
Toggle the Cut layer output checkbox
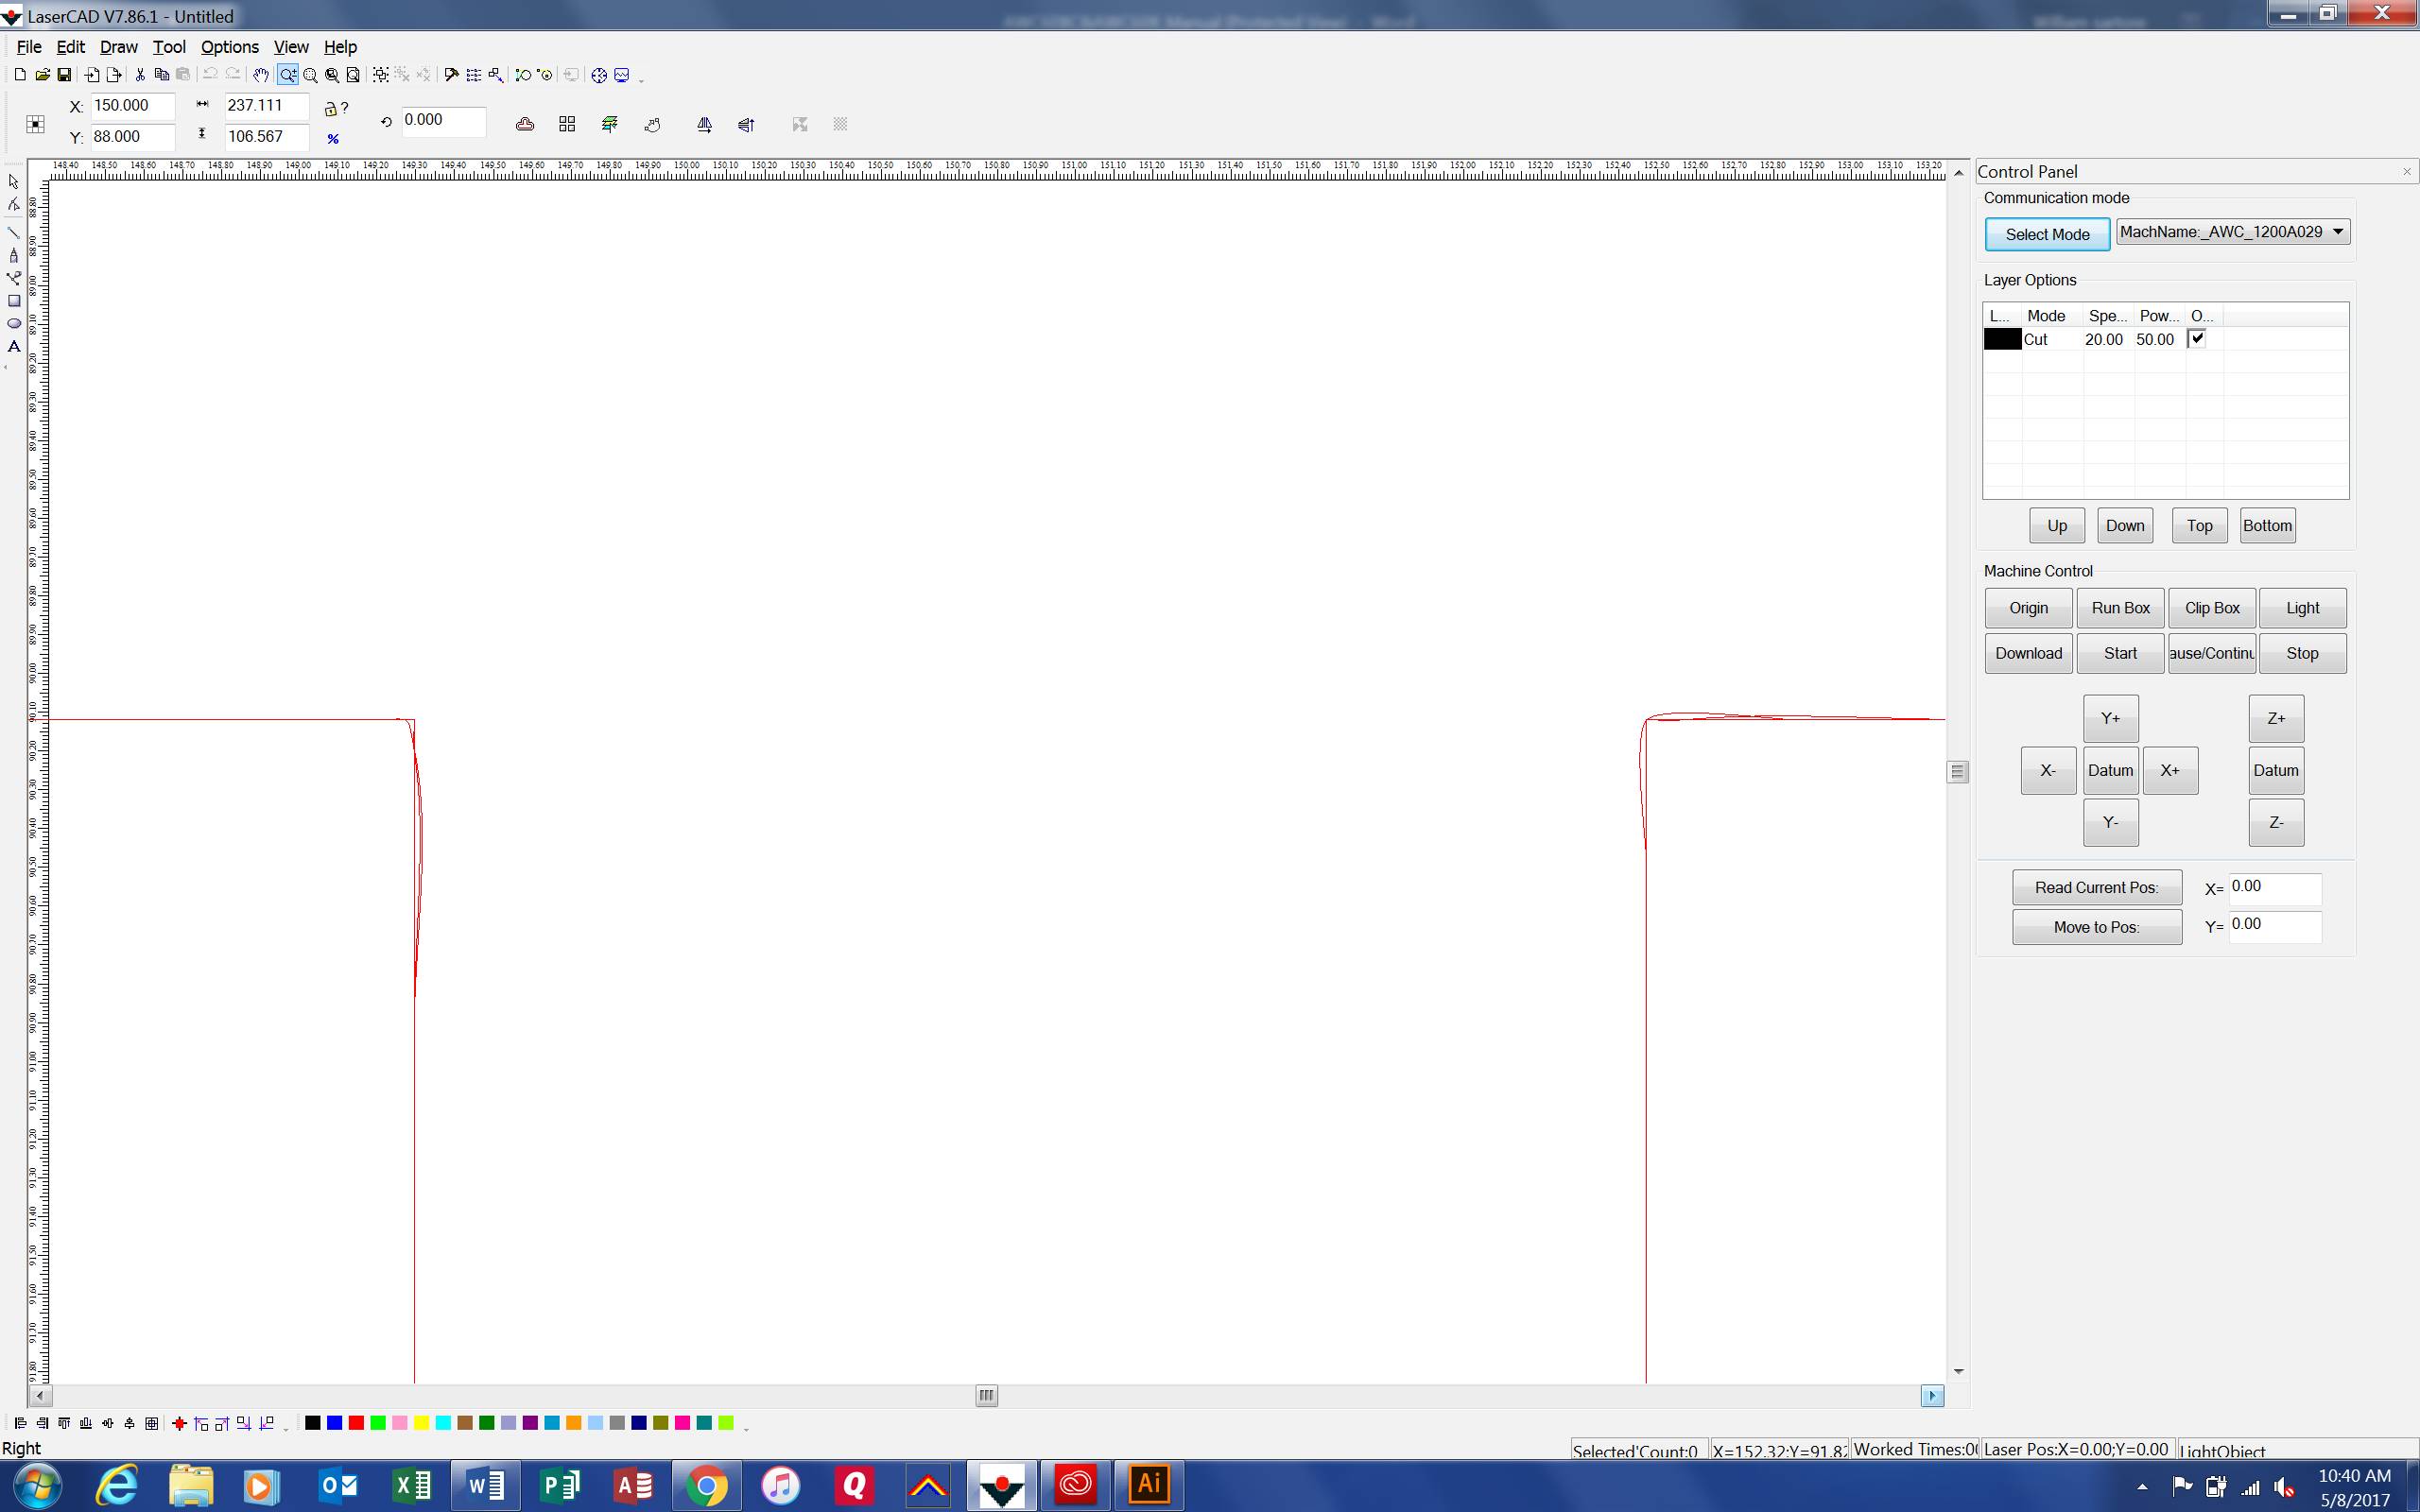tap(2196, 339)
